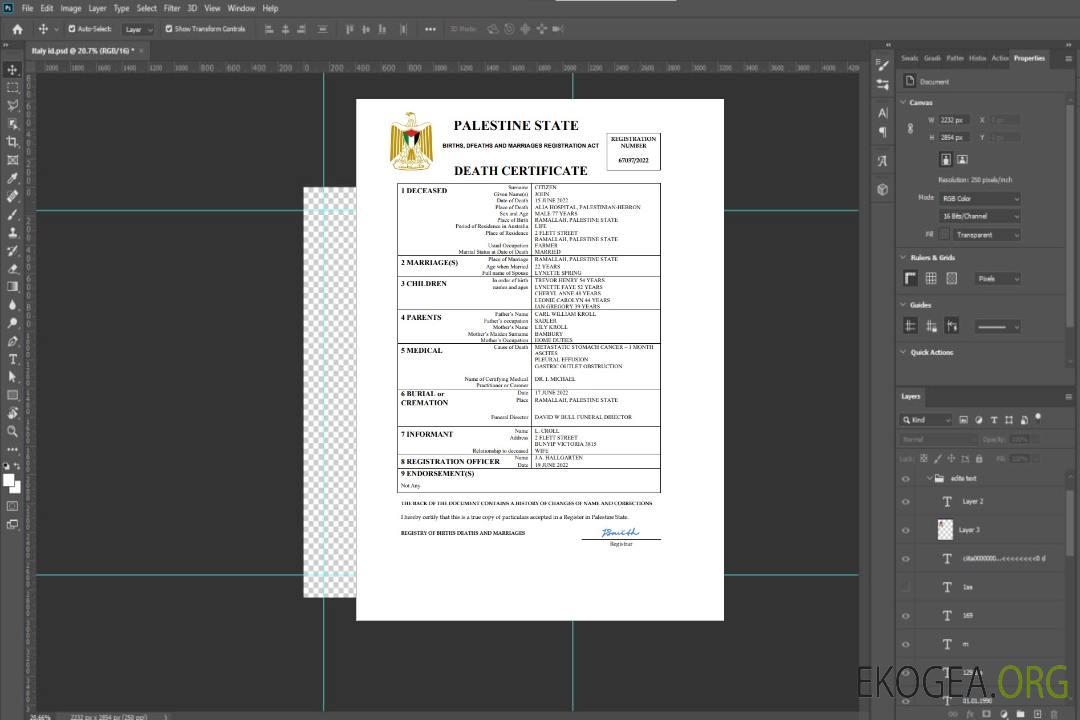Click the Home icon in options bar
Viewport: 1080px width, 720px height.
point(17,29)
